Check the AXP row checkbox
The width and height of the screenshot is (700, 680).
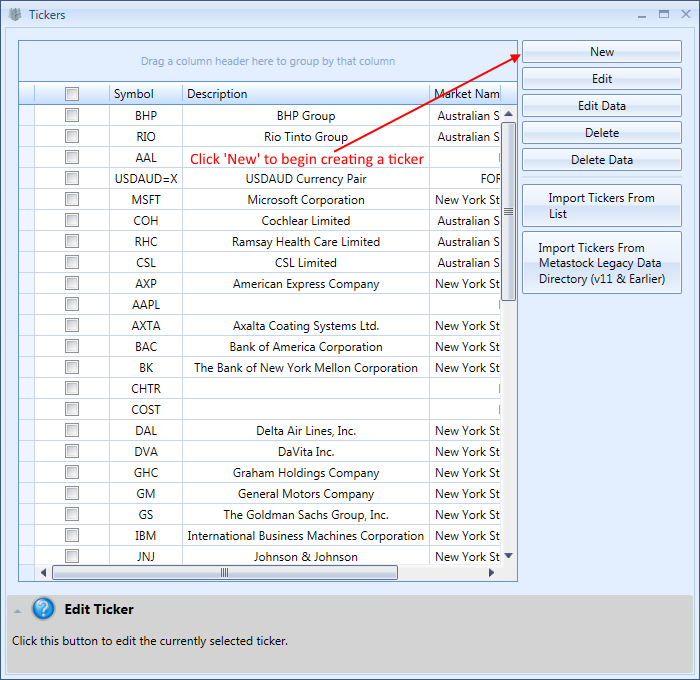tap(72, 283)
